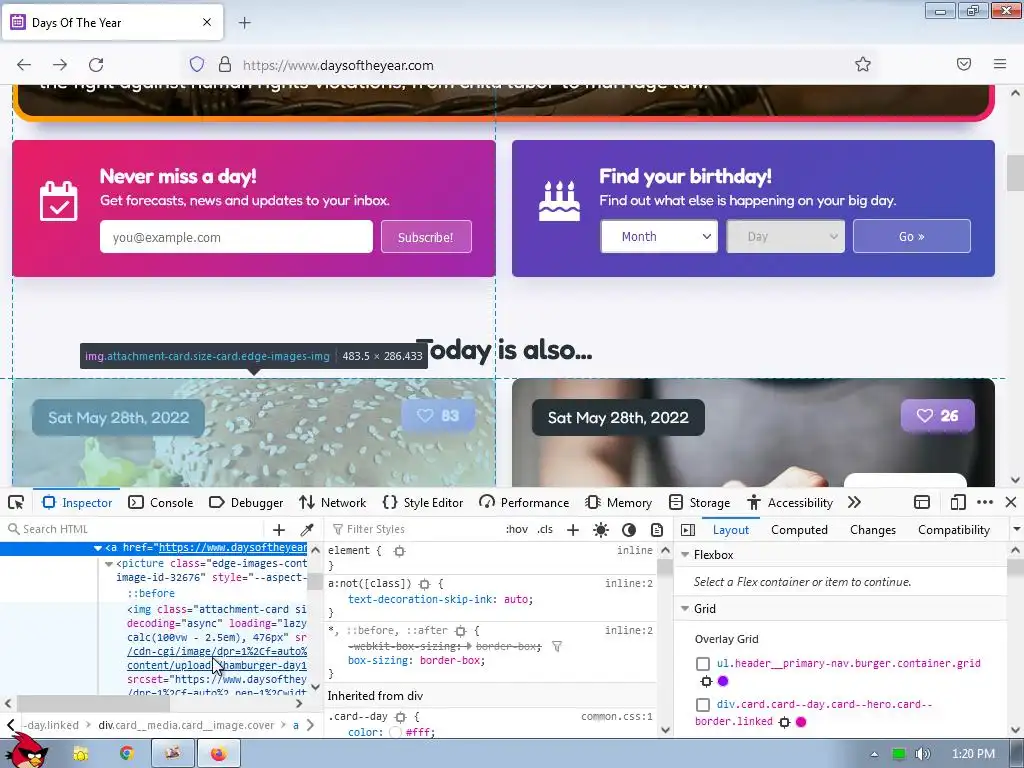Collapse the Flexbox section
1024x768 pixels.
click(685, 554)
